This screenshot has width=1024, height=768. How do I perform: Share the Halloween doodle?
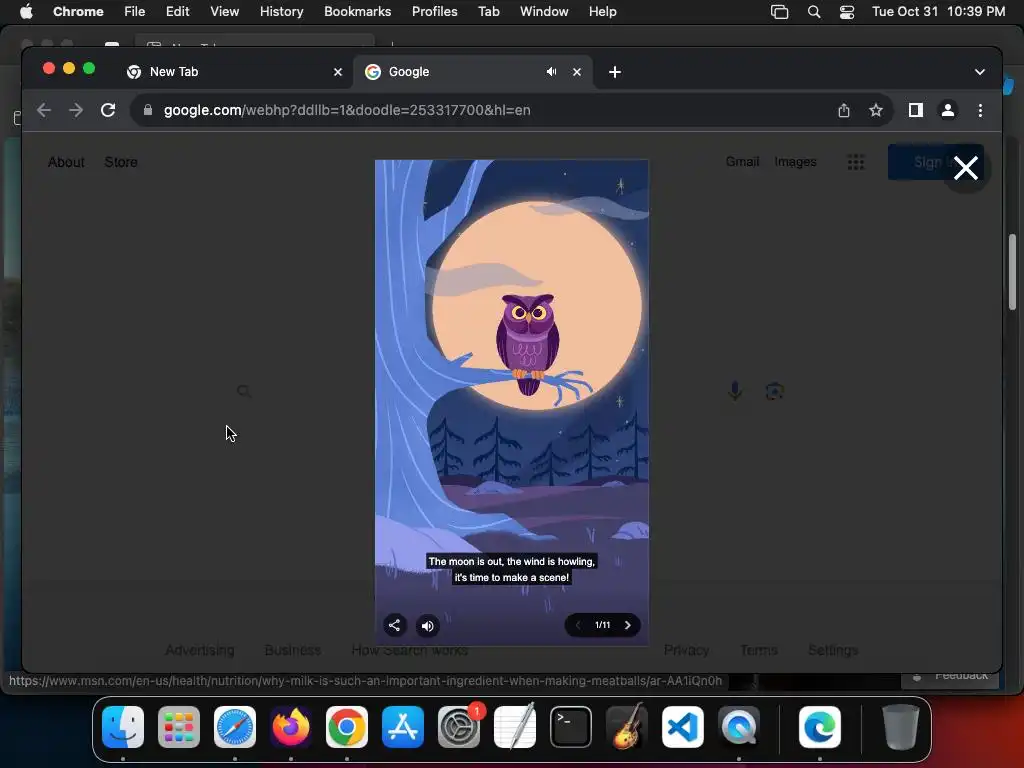pos(394,626)
